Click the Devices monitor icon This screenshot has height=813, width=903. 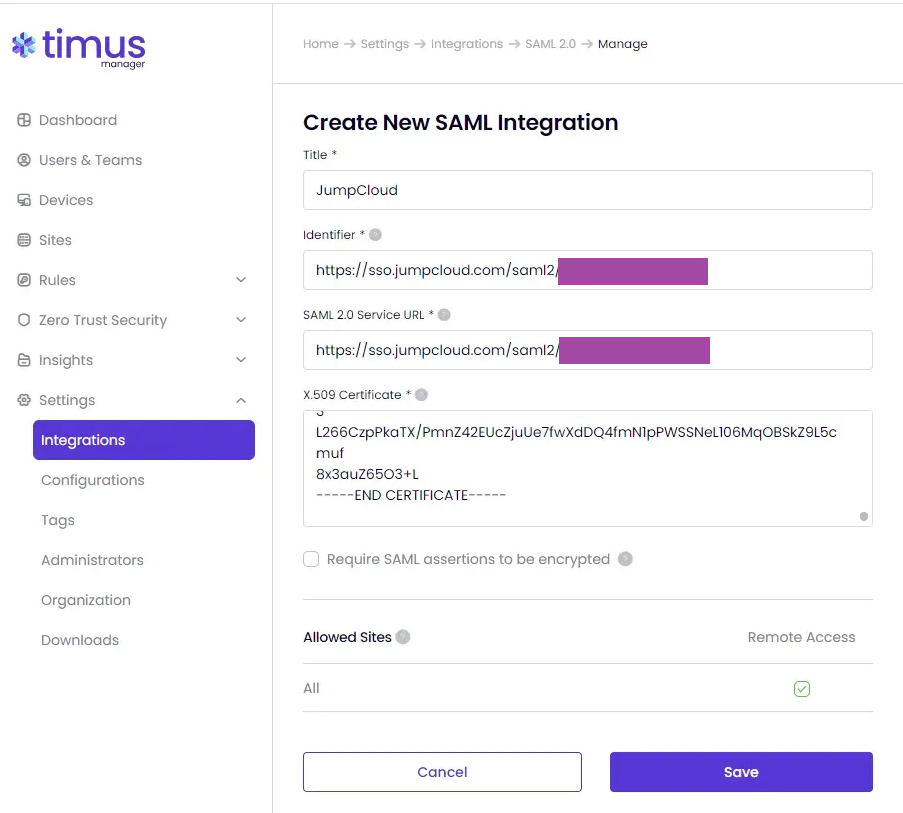[x=24, y=200]
